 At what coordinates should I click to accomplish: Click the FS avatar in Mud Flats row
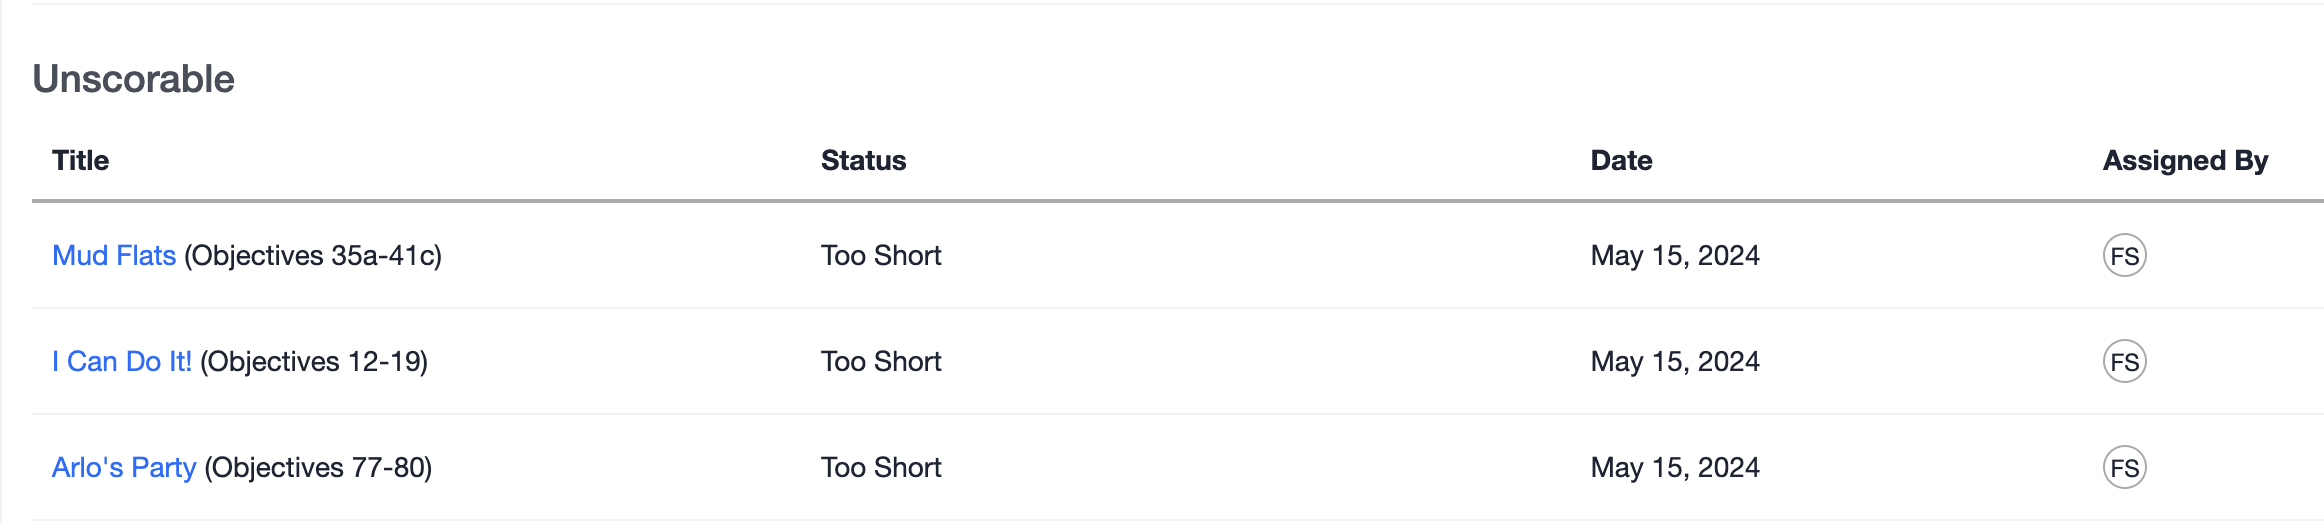pyautogui.click(x=2124, y=256)
